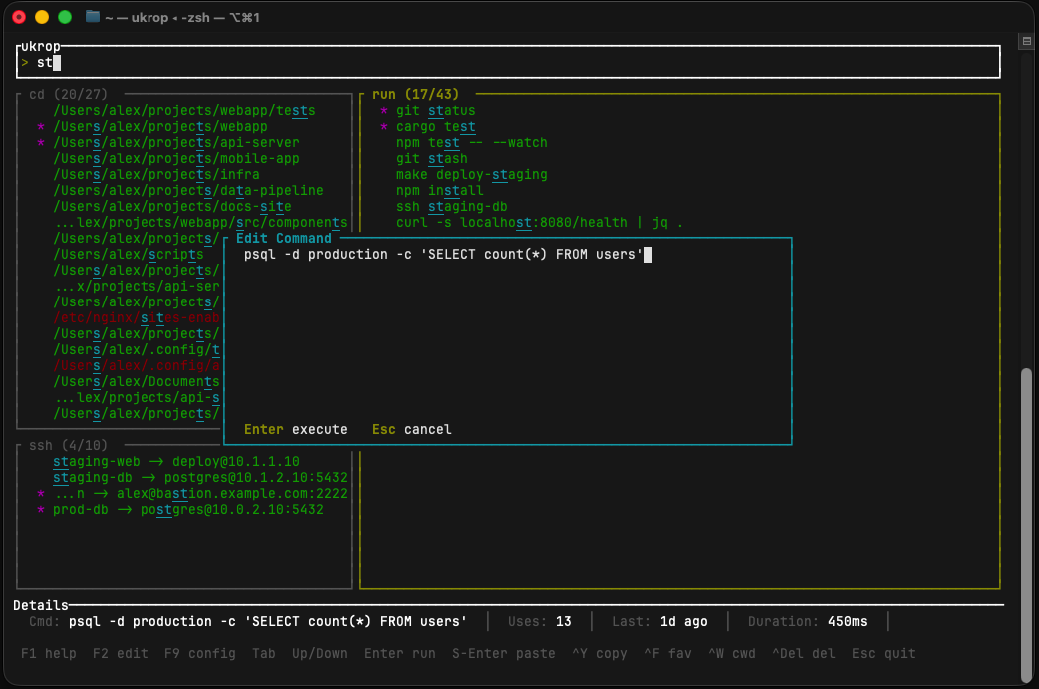Click 'Enter execute' in Edit Command dialog
The width and height of the screenshot is (1039, 689).
pos(296,429)
